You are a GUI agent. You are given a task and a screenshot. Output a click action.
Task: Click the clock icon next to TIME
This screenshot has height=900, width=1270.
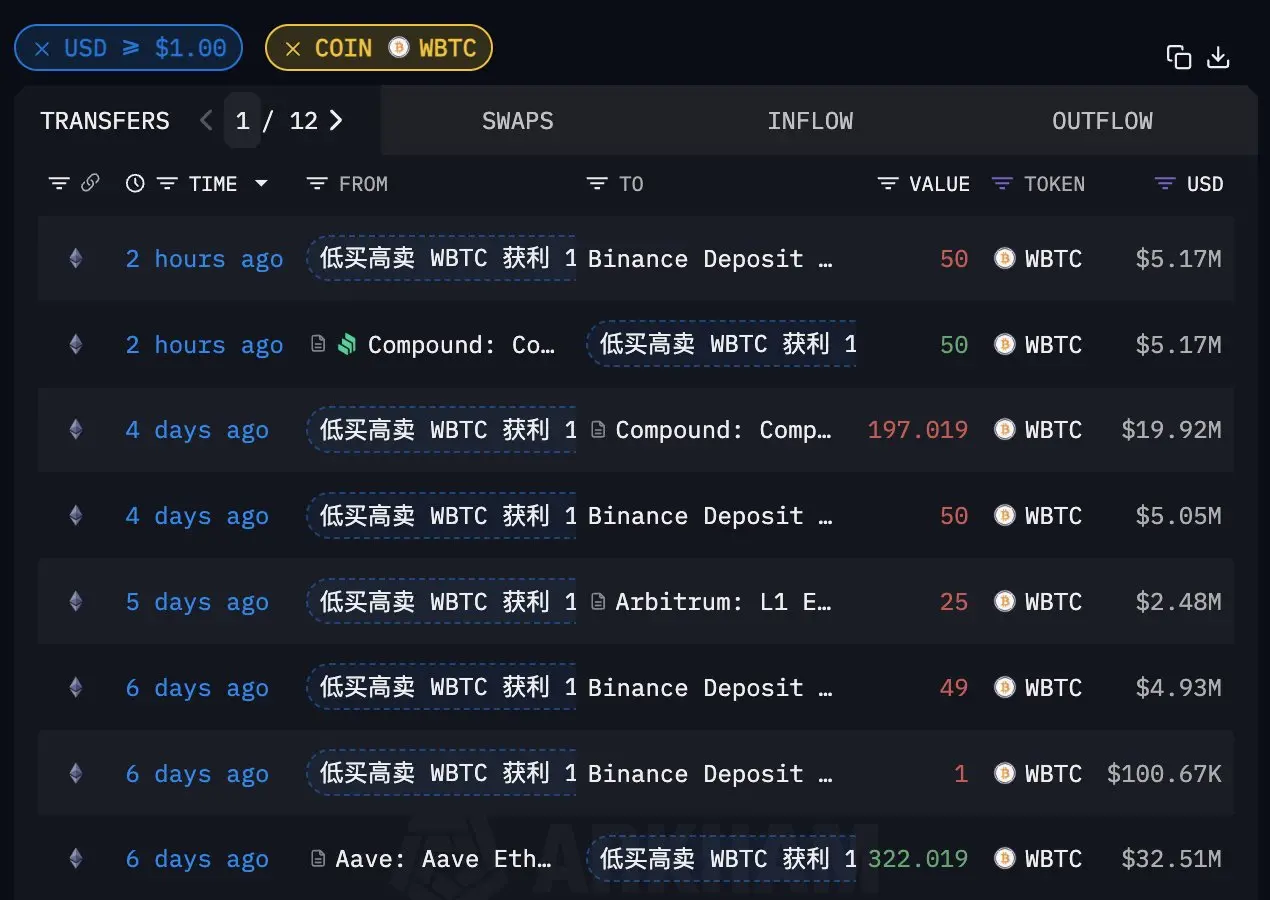(x=135, y=183)
